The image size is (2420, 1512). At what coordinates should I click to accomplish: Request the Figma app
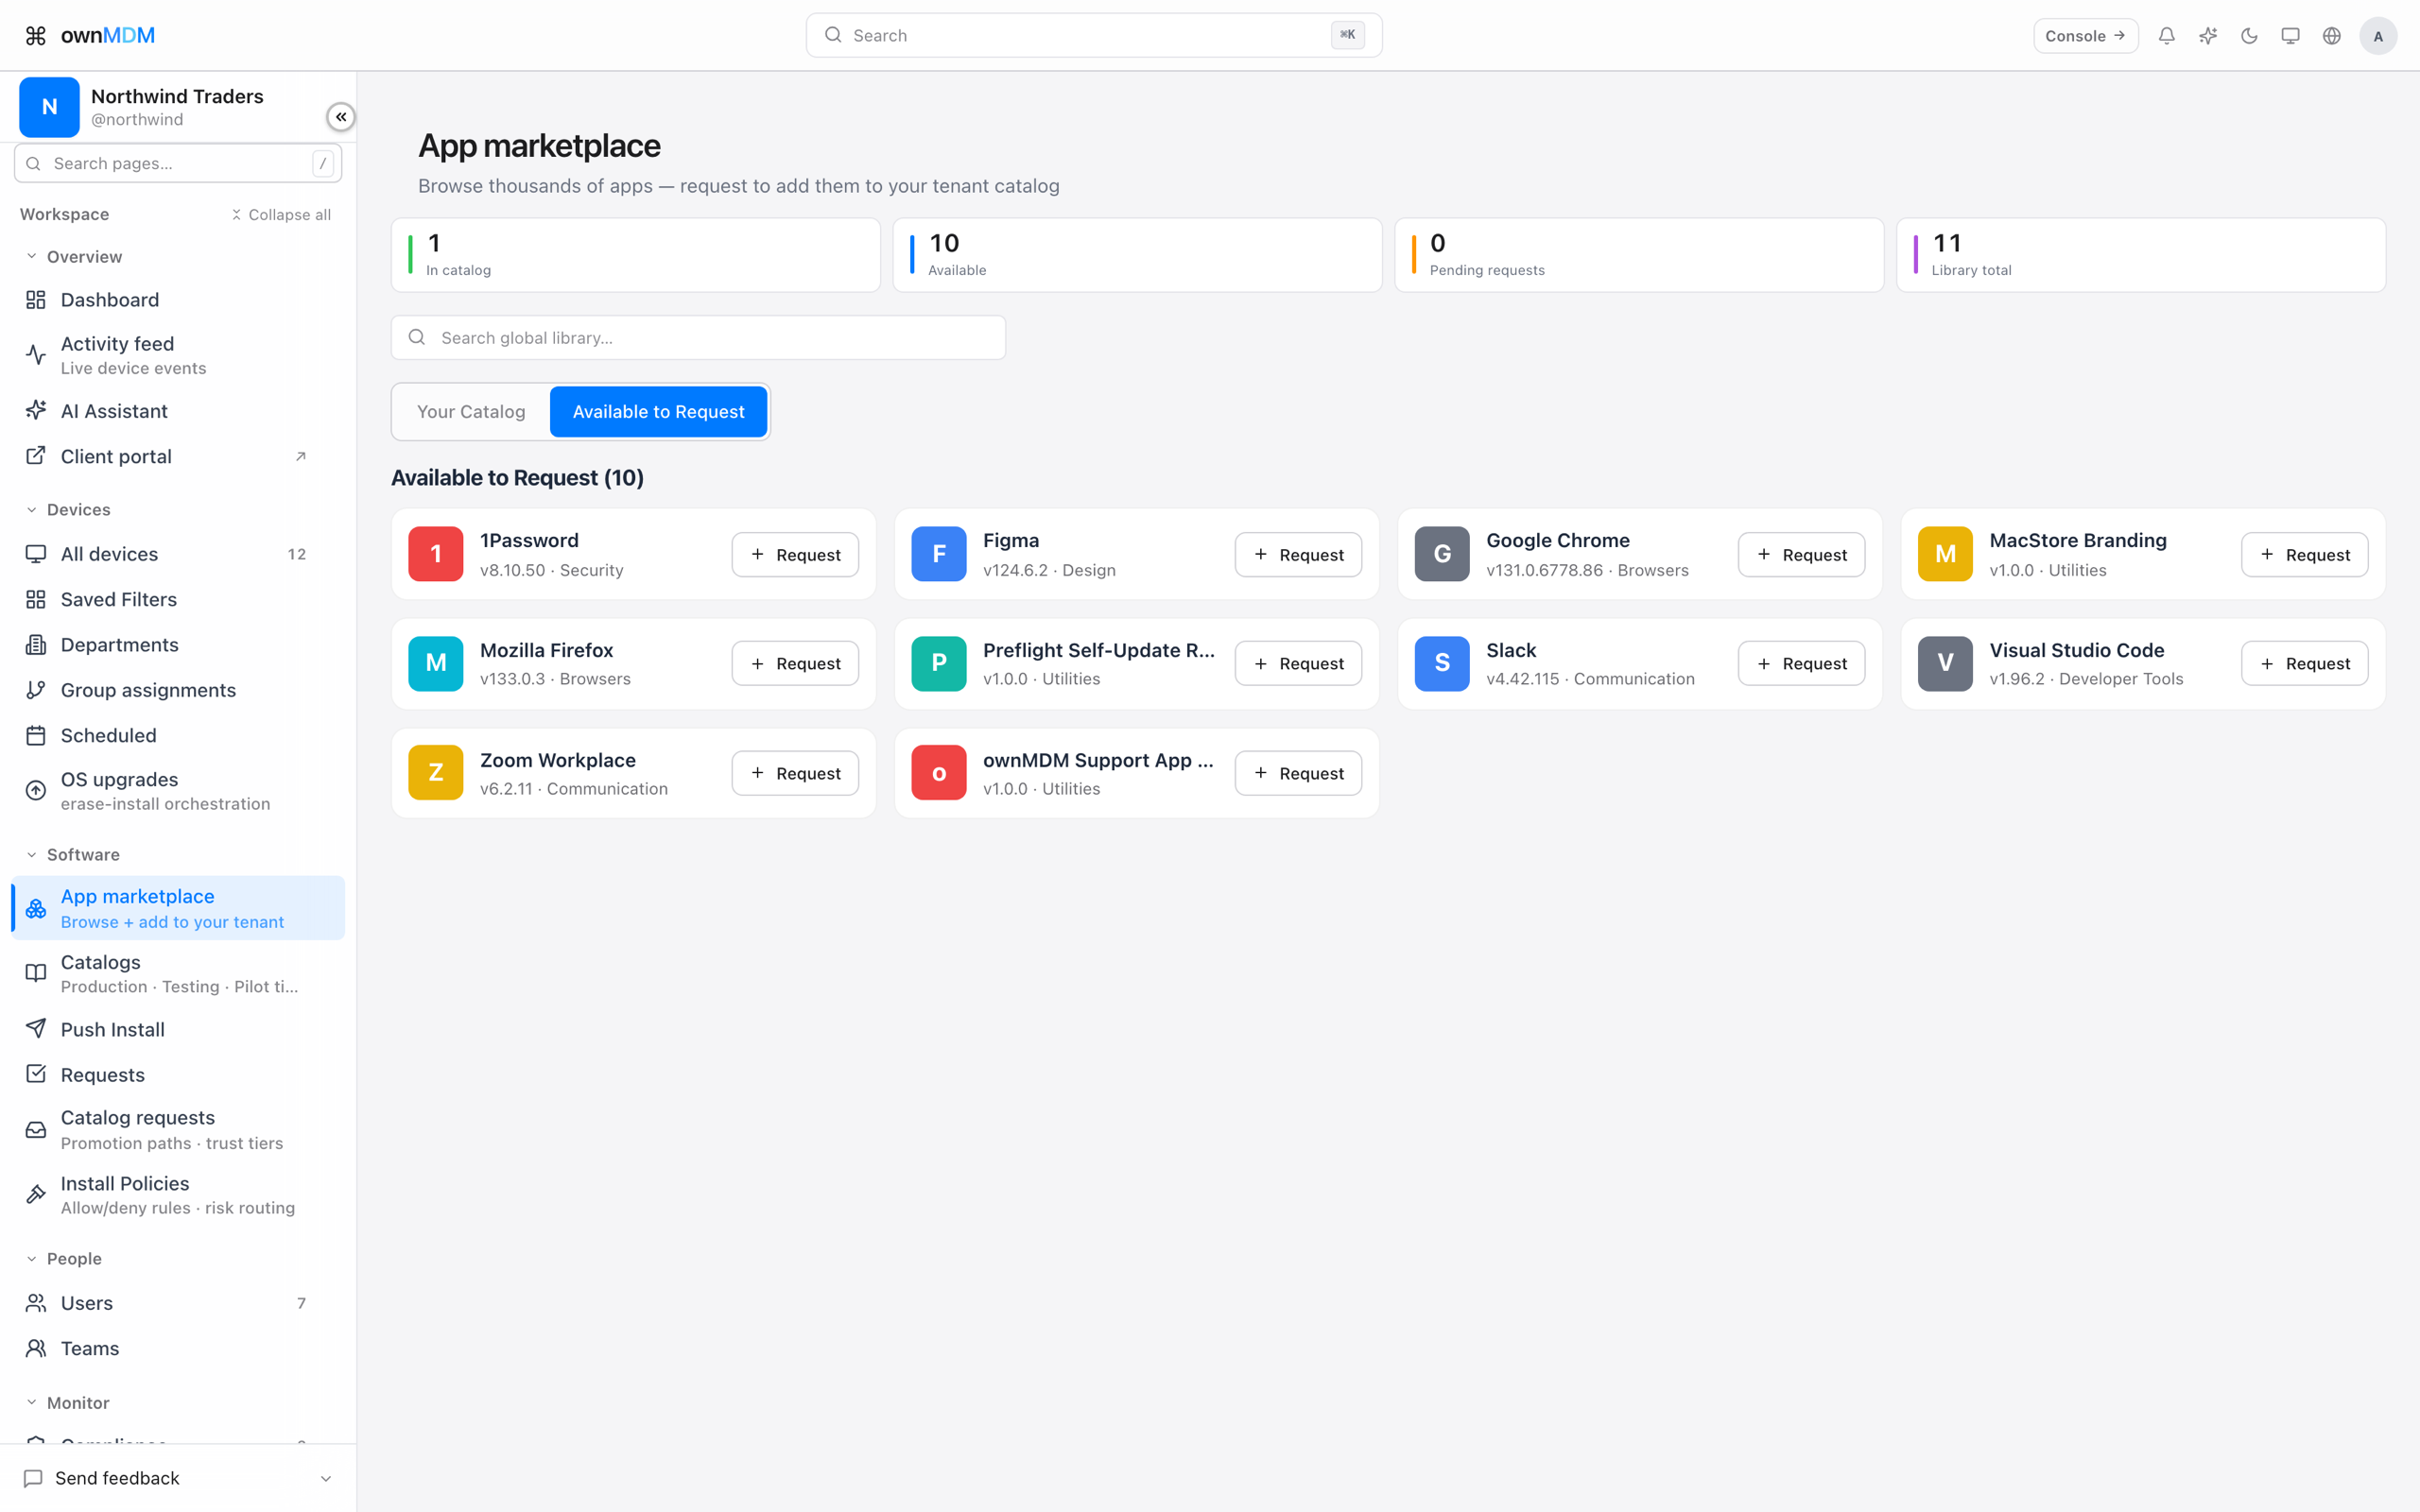point(1298,555)
